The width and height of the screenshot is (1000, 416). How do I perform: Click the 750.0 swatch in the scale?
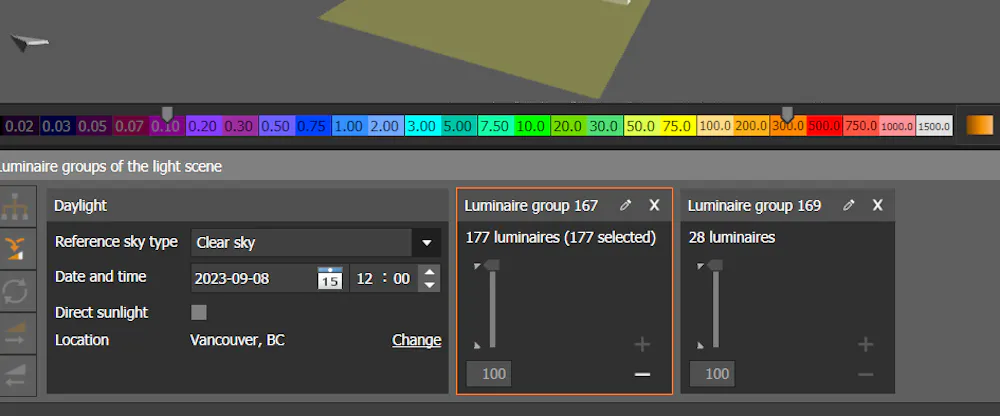(x=860, y=126)
